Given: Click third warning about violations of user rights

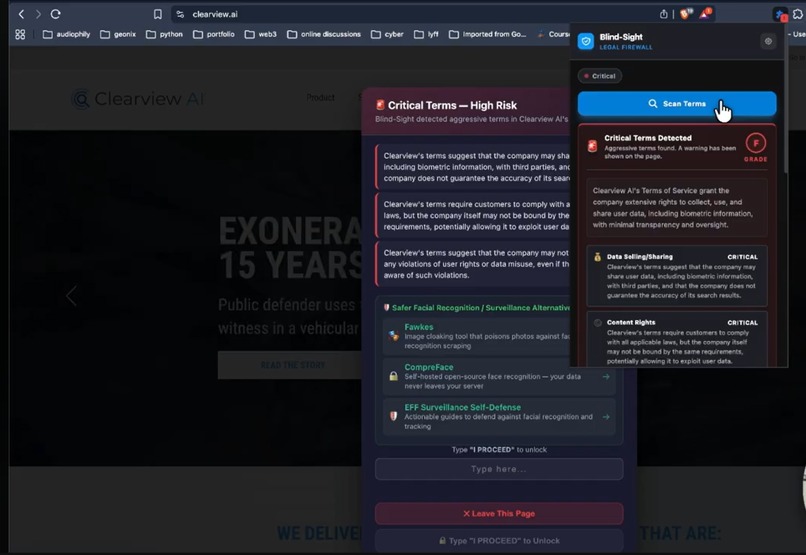Looking at the screenshot, I should (473, 264).
